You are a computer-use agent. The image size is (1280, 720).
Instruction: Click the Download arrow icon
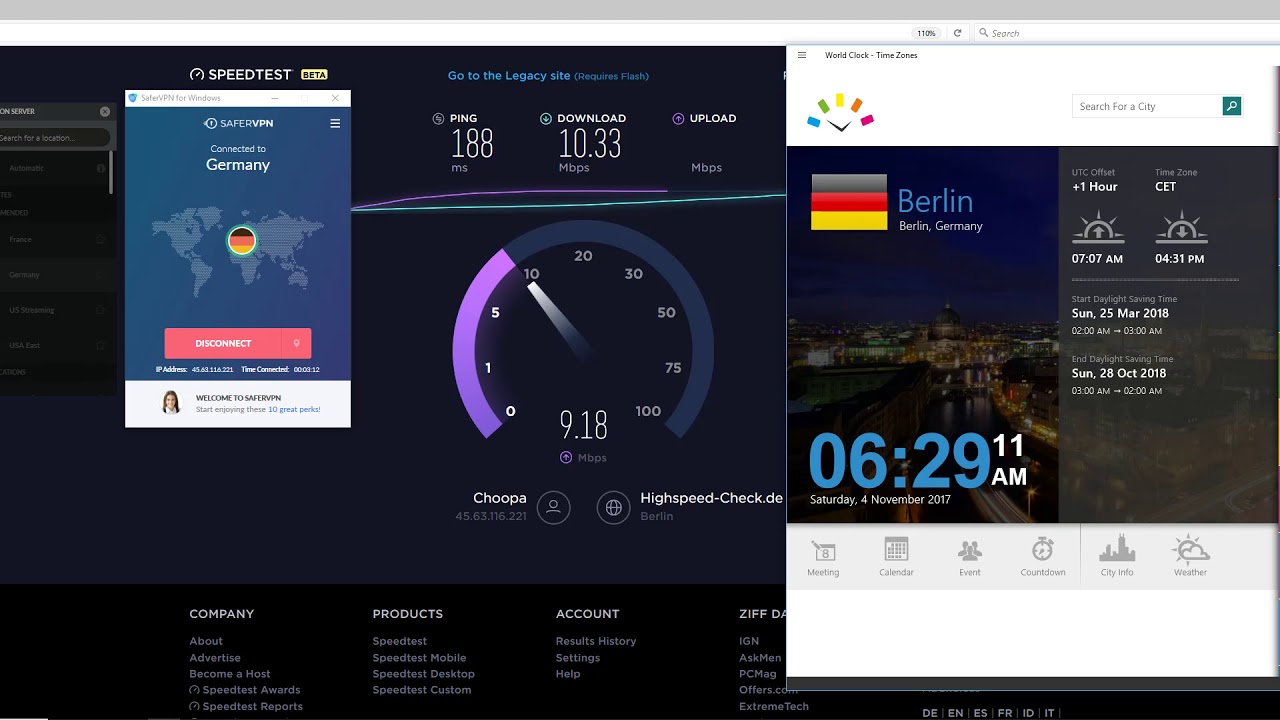(545, 118)
